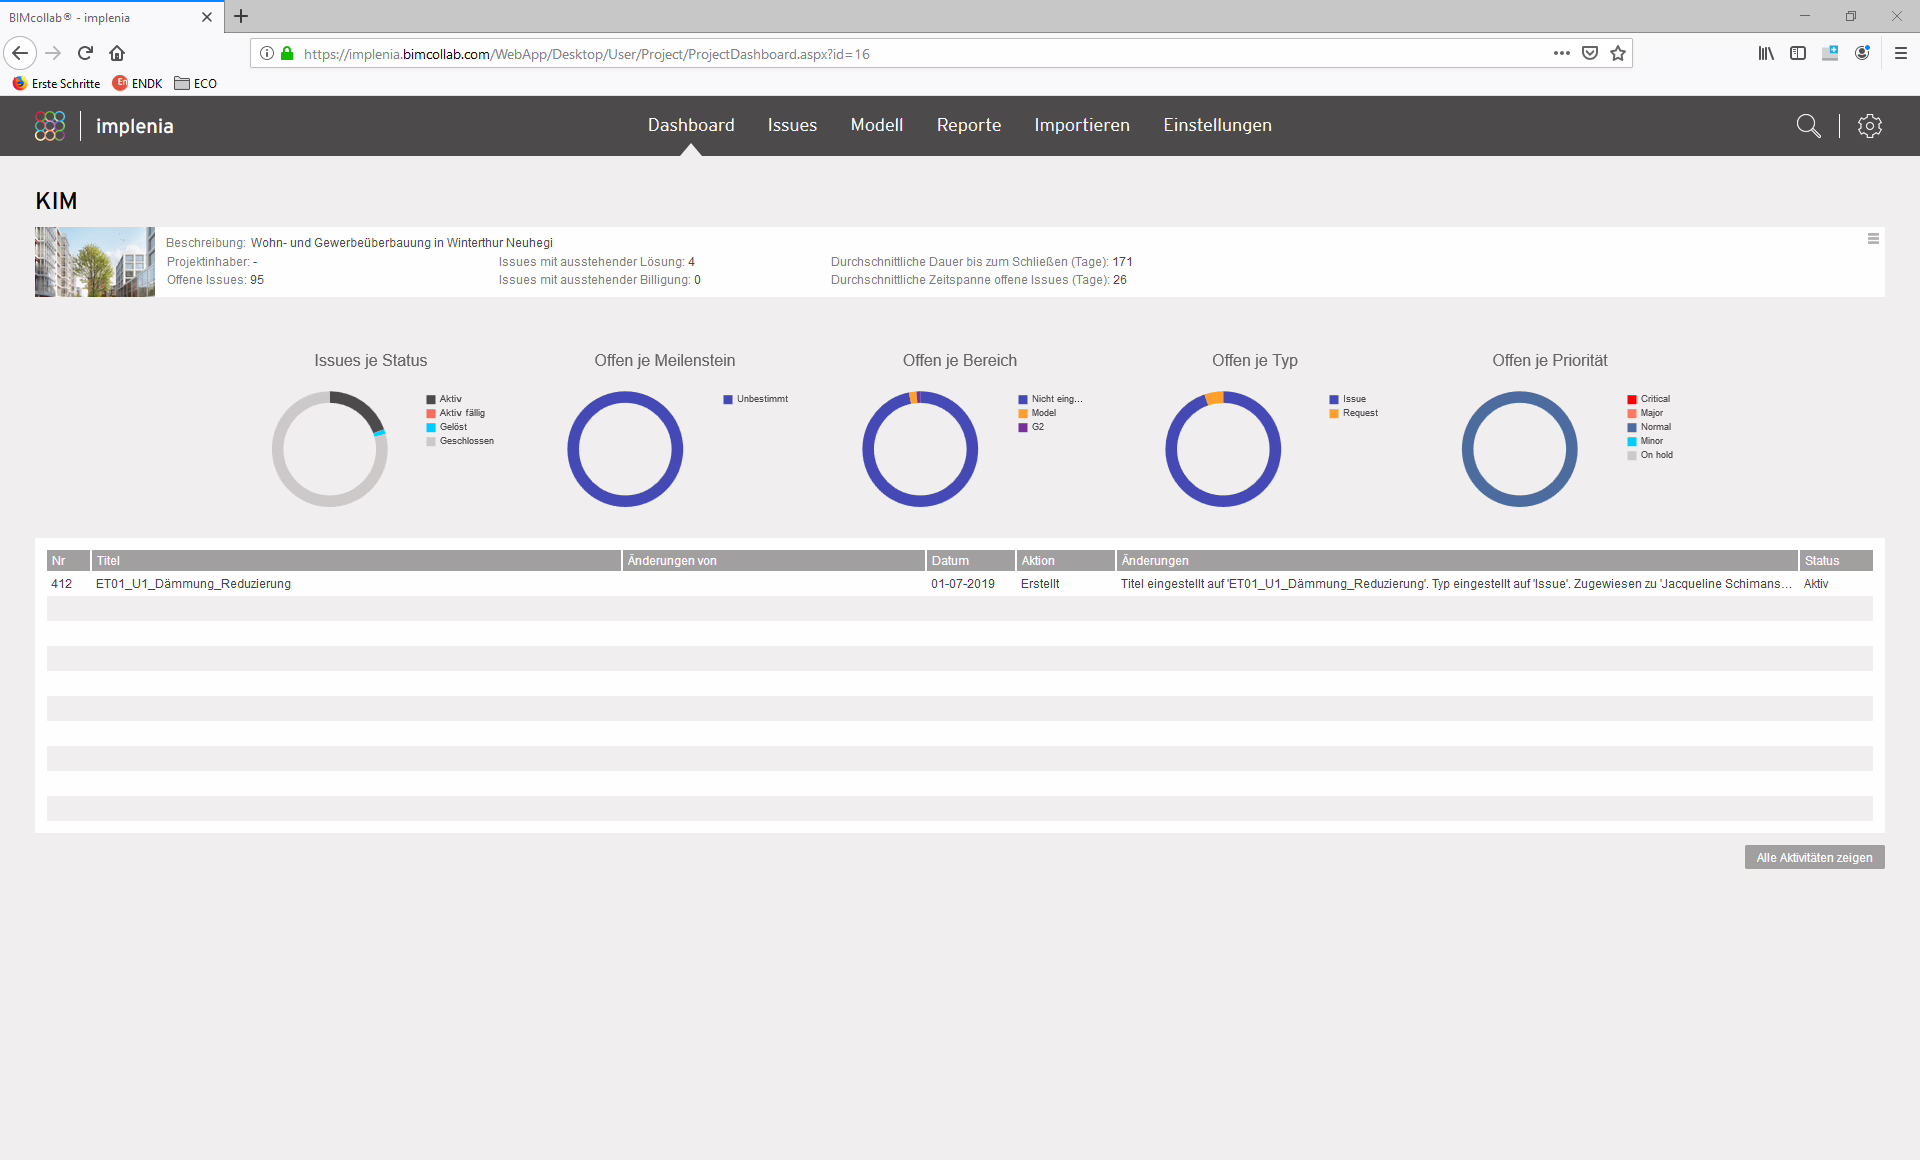Switch to Modell tab
This screenshot has height=1160, width=1920.
click(877, 125)
